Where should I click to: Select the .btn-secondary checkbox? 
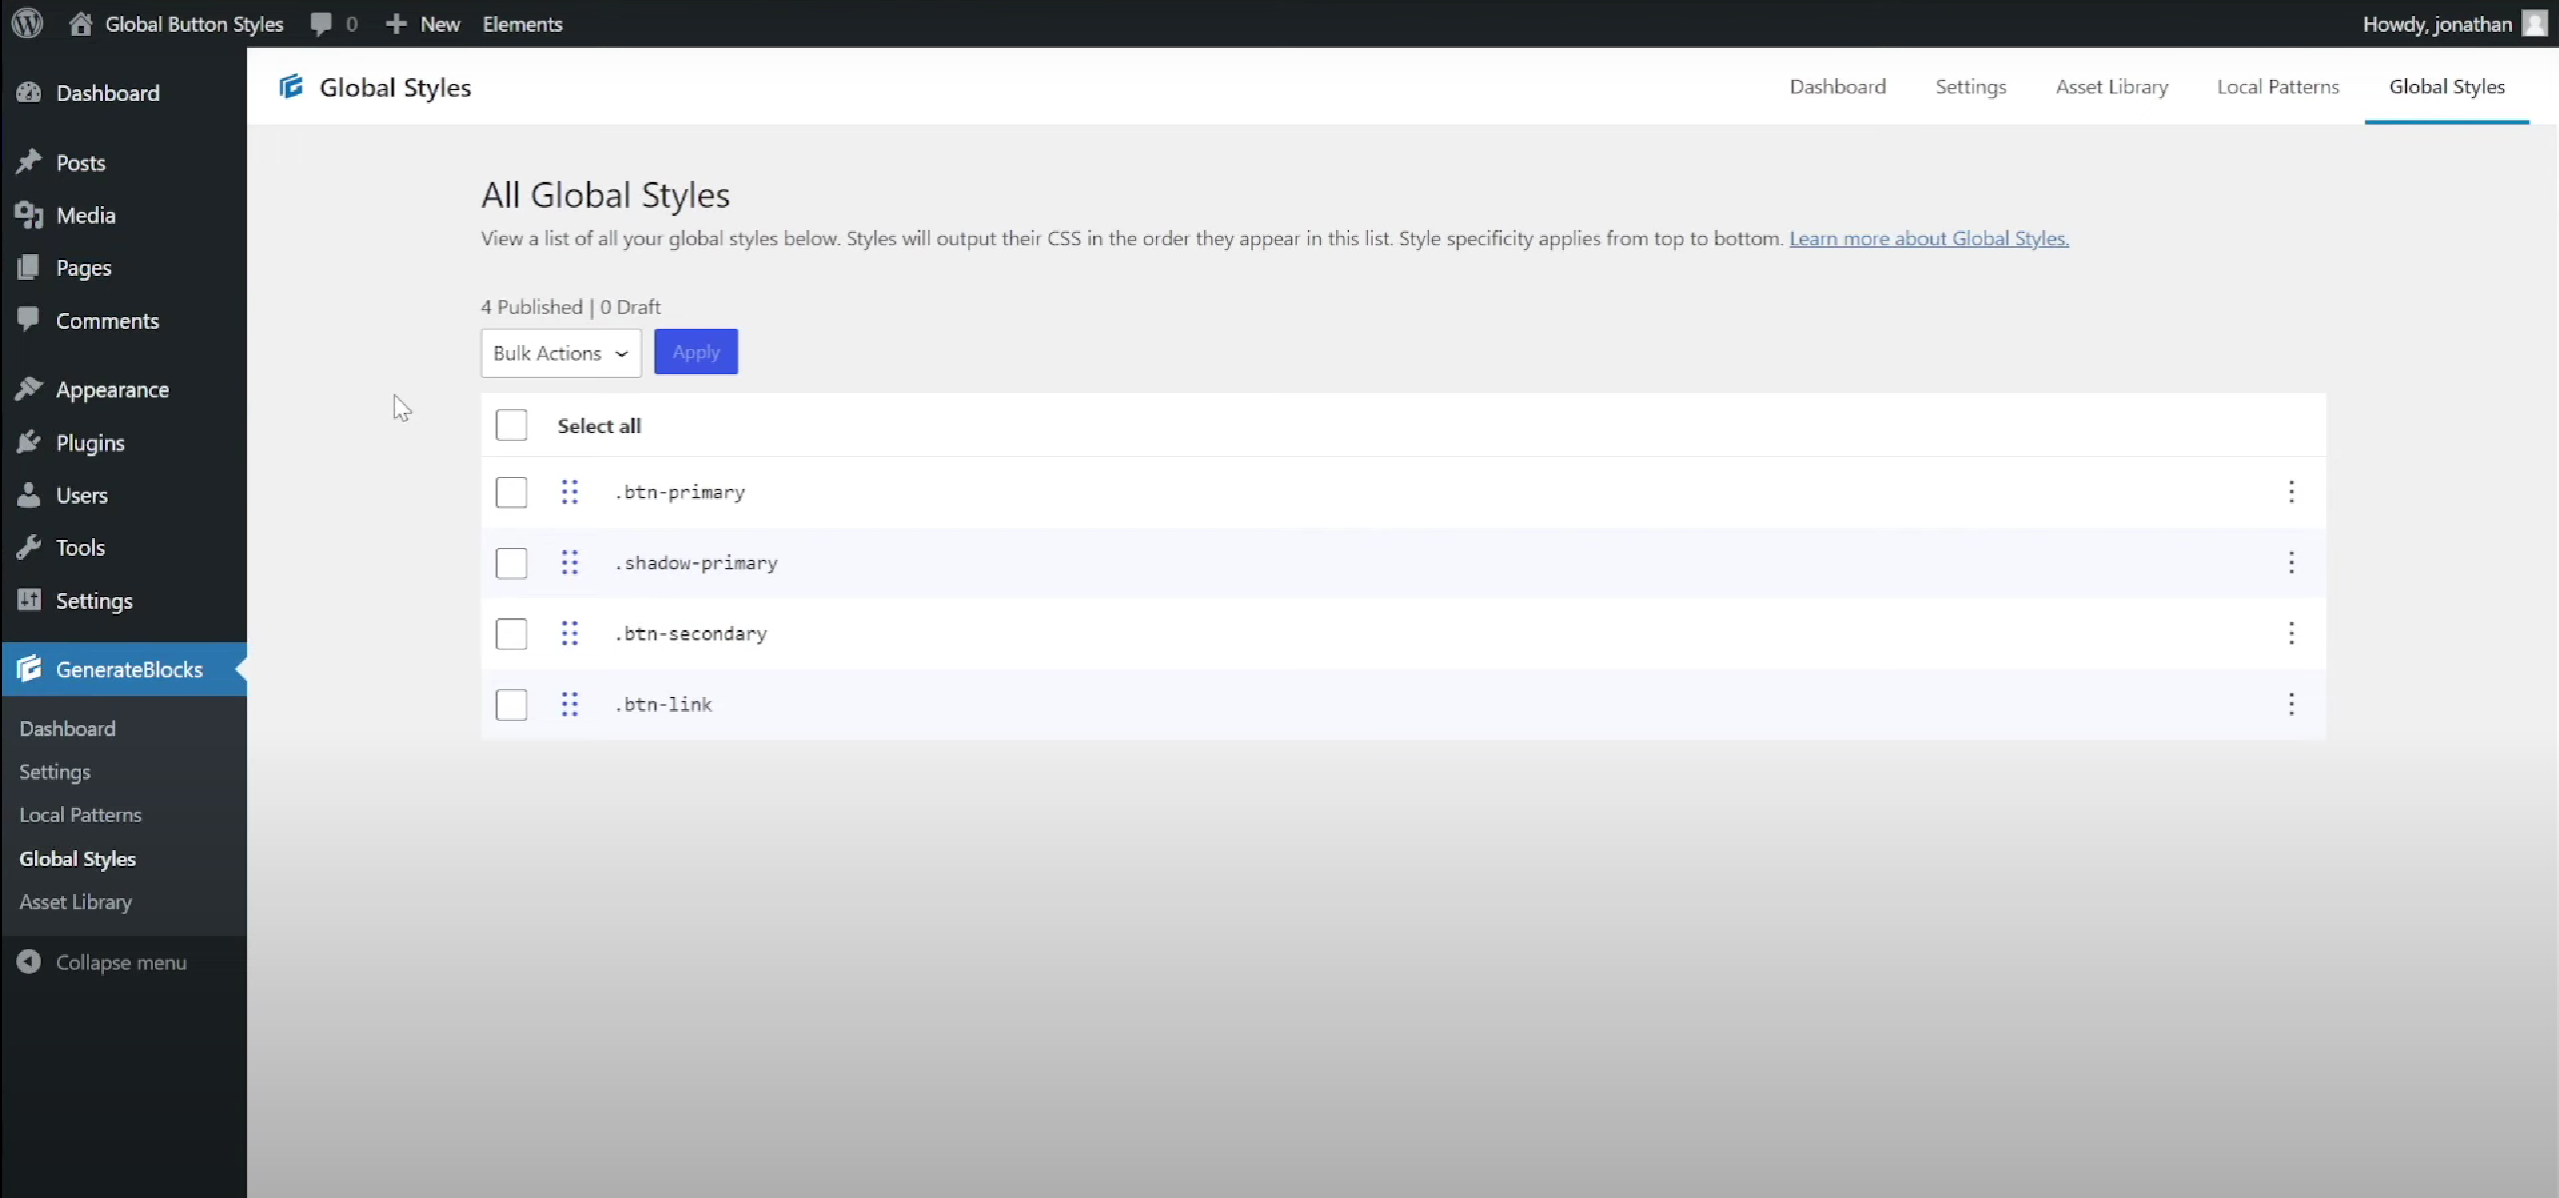pos(511,634)
